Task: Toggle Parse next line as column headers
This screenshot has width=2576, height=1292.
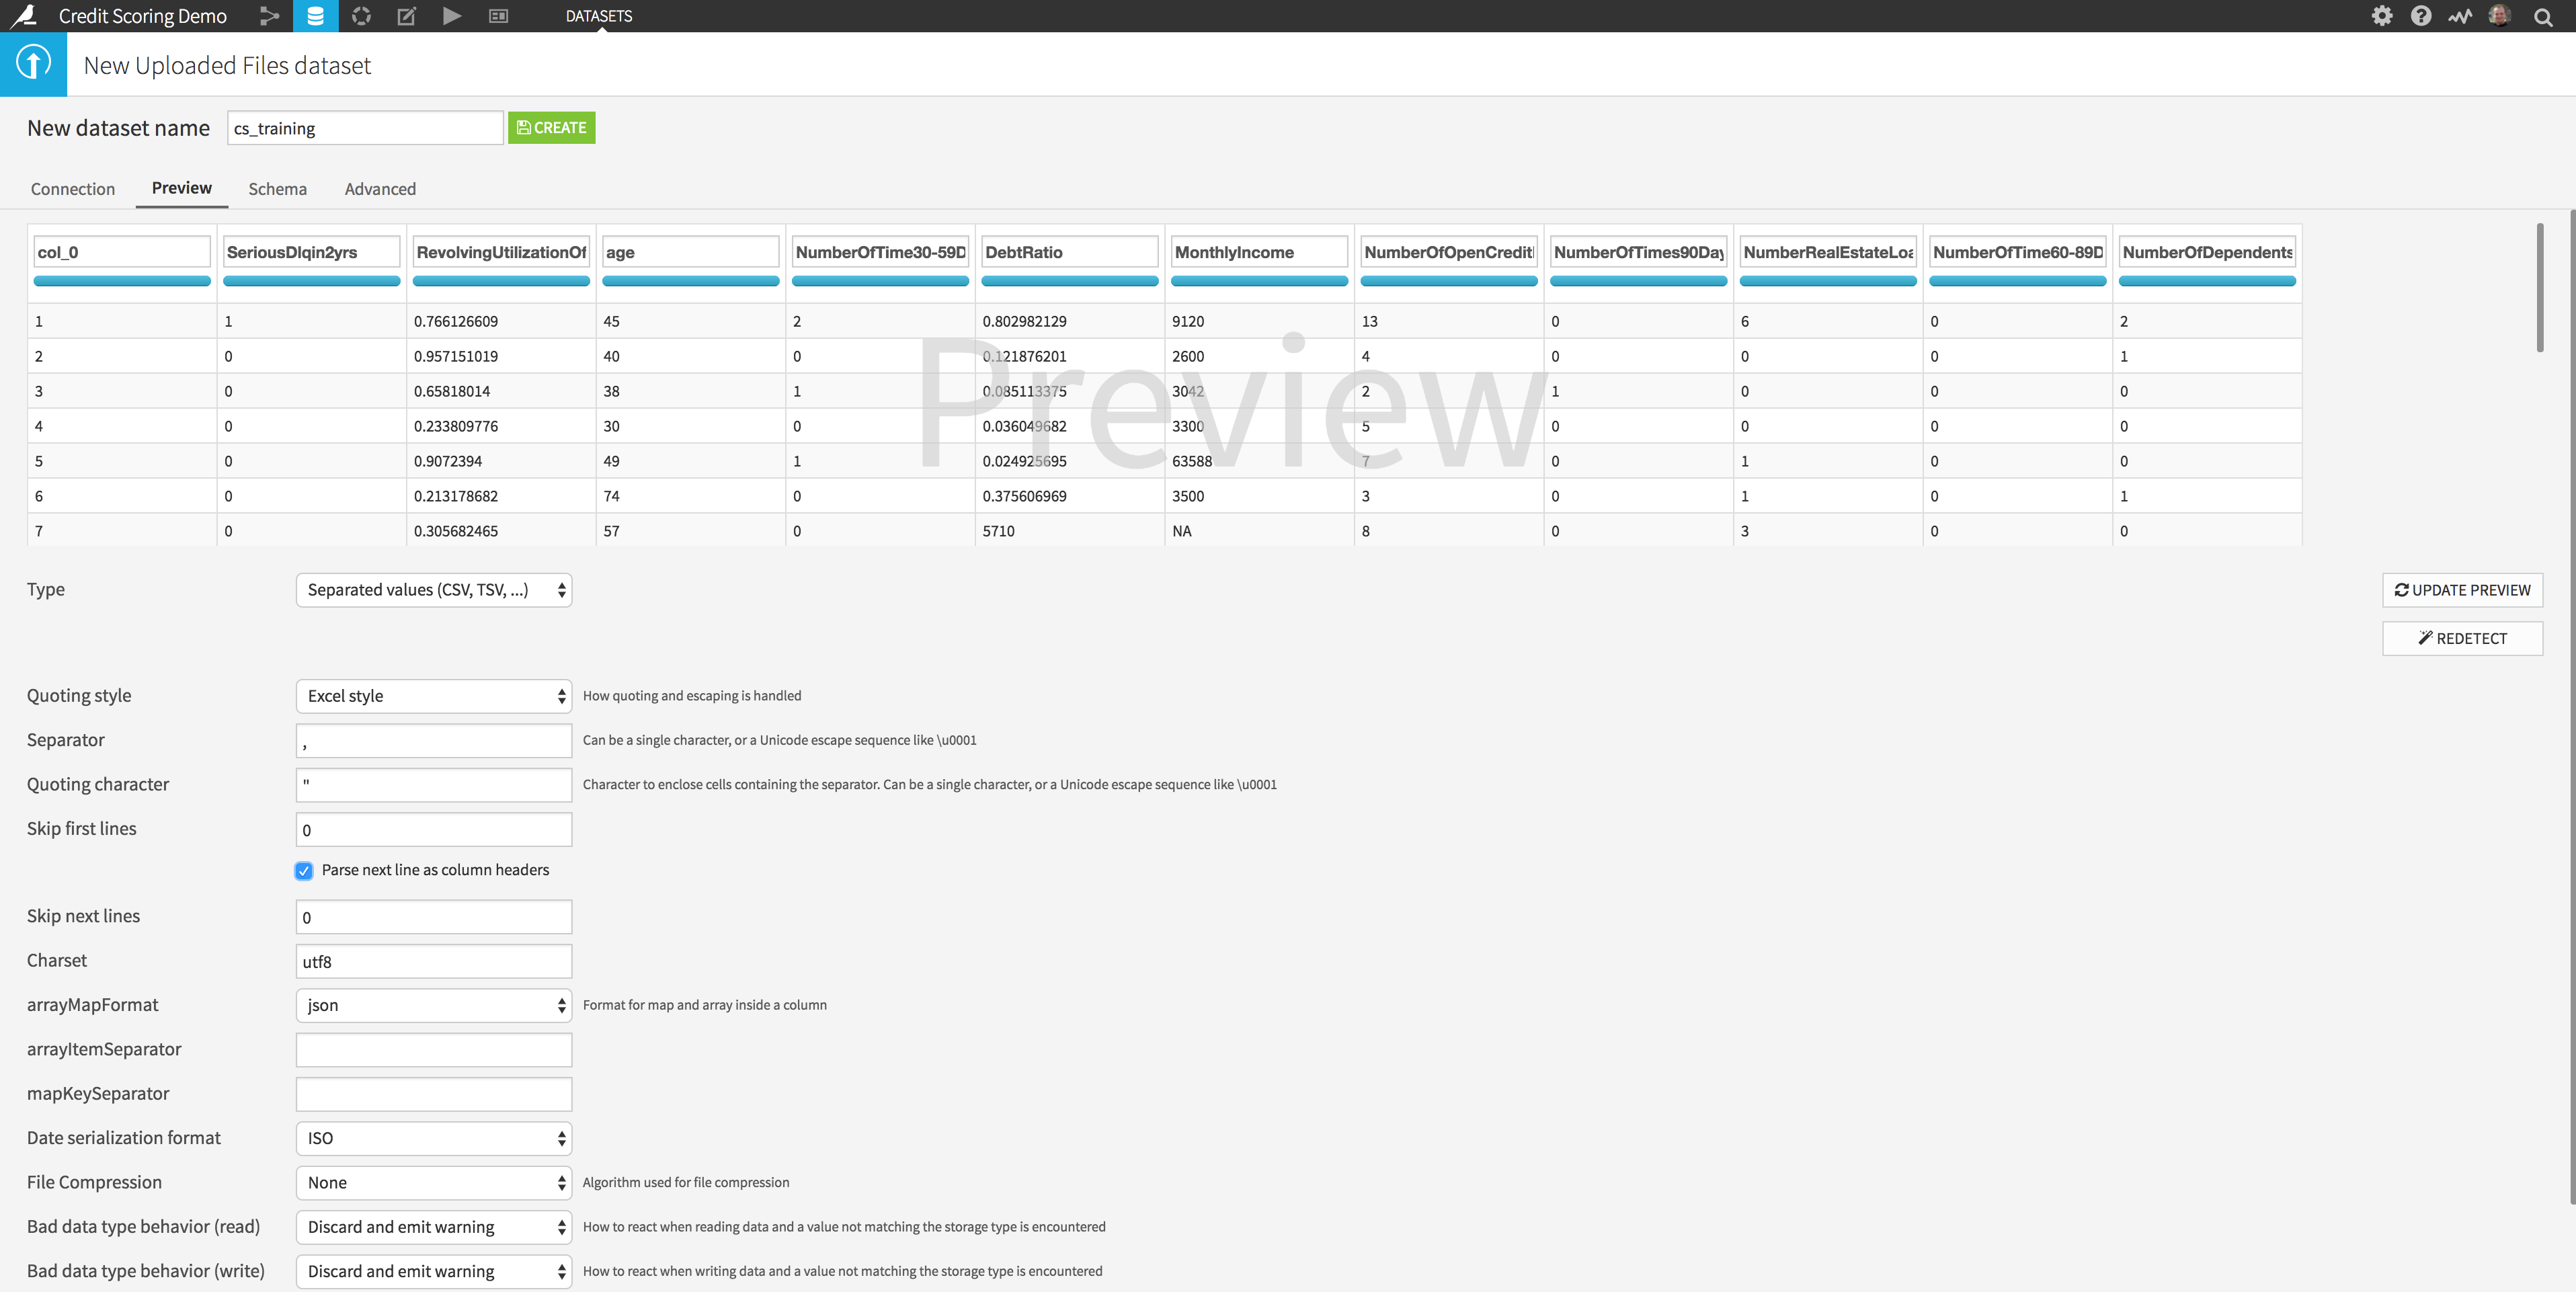Action: point(304,870)
